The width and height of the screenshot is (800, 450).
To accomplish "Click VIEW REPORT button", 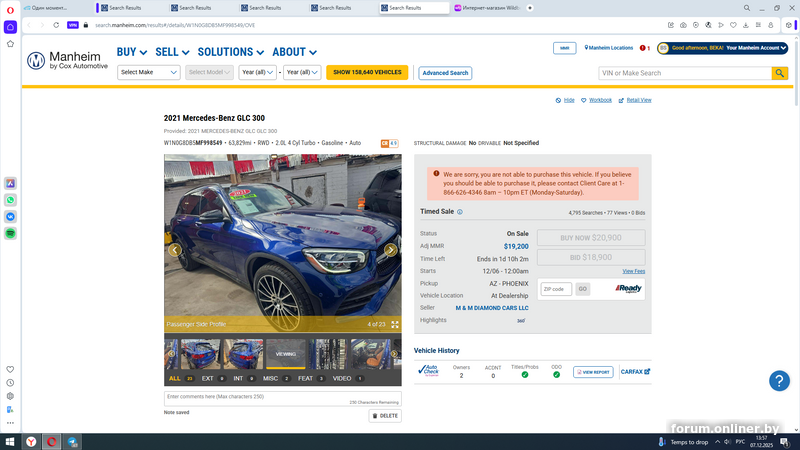I will 593,372.
